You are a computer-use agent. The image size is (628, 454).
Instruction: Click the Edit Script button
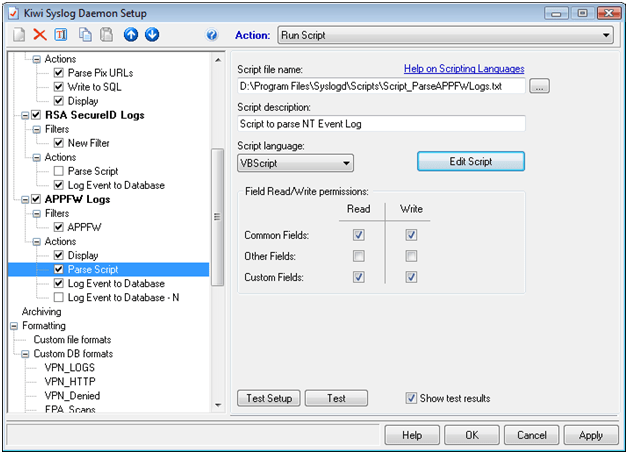[x=470, y=161]
